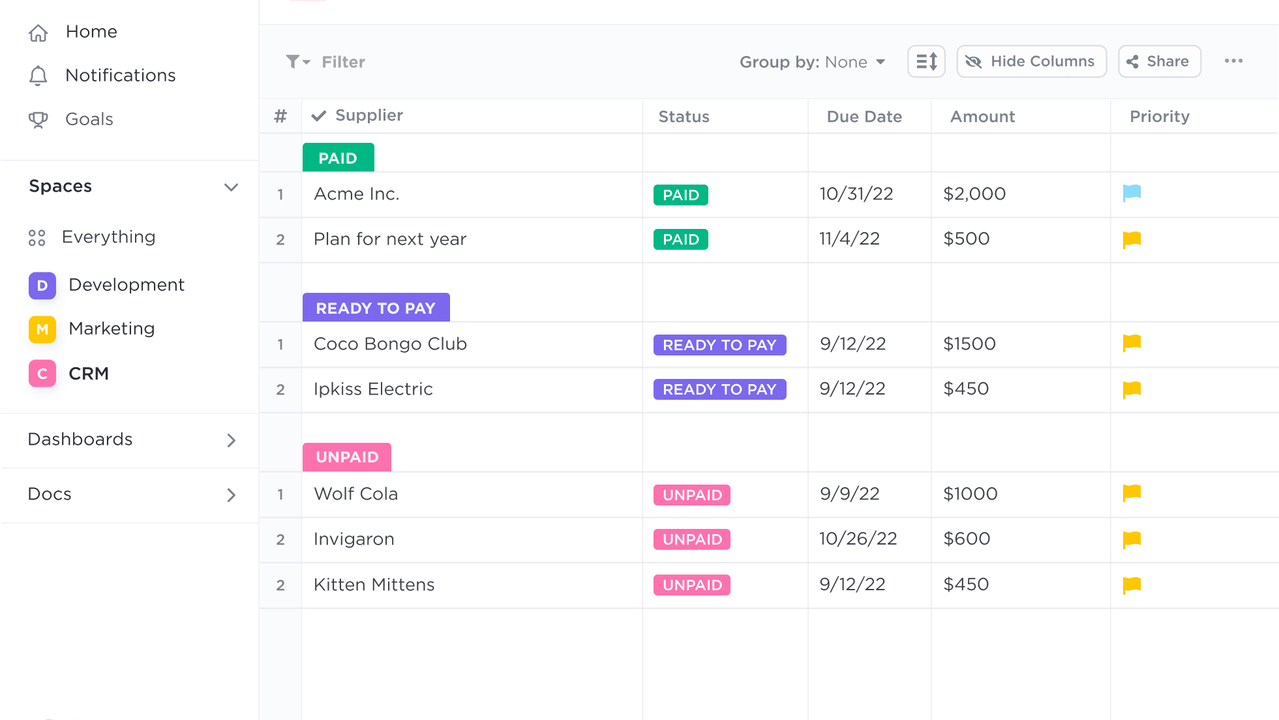Open the more options ellipsis menu

(x=1233, y=61)
